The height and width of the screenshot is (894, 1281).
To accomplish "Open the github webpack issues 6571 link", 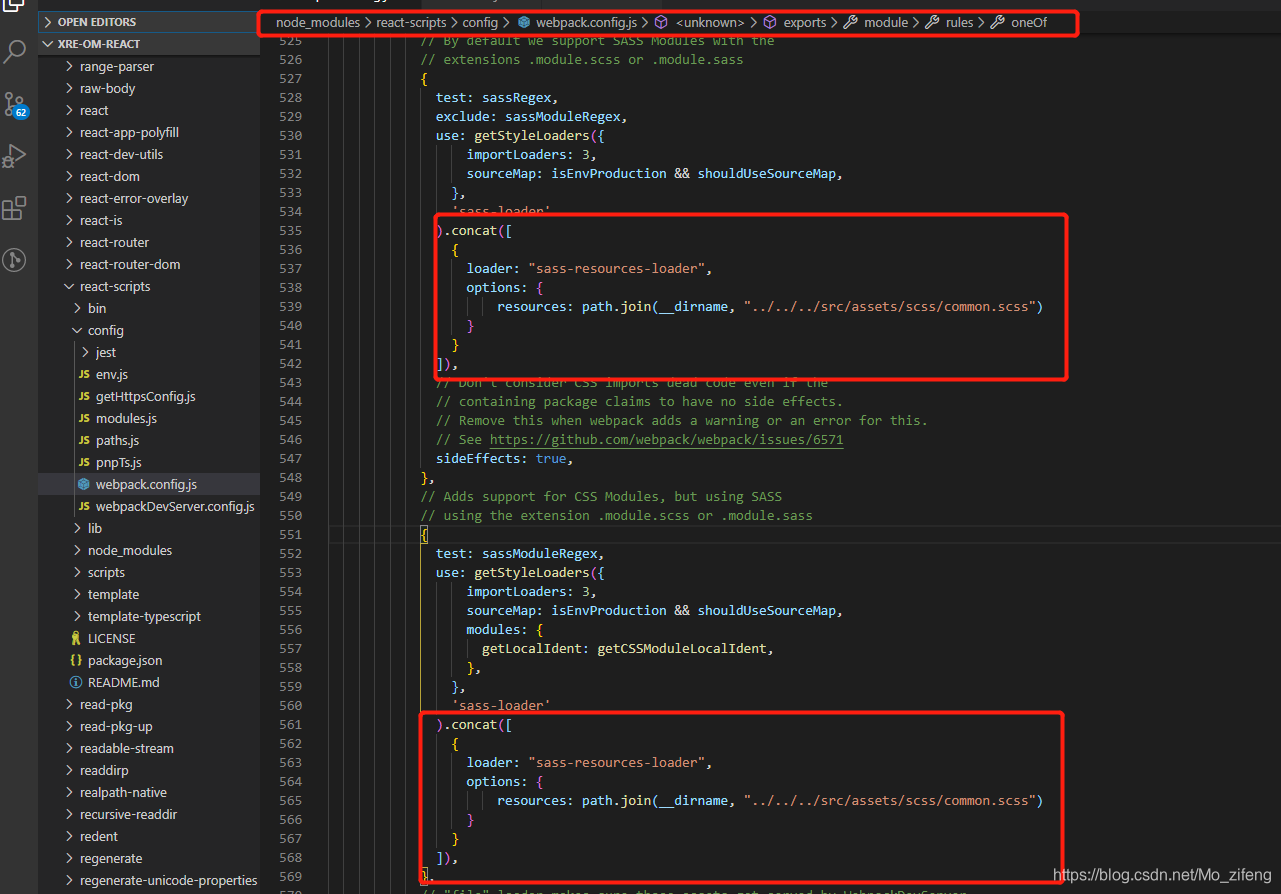I will tap(666, 439).
